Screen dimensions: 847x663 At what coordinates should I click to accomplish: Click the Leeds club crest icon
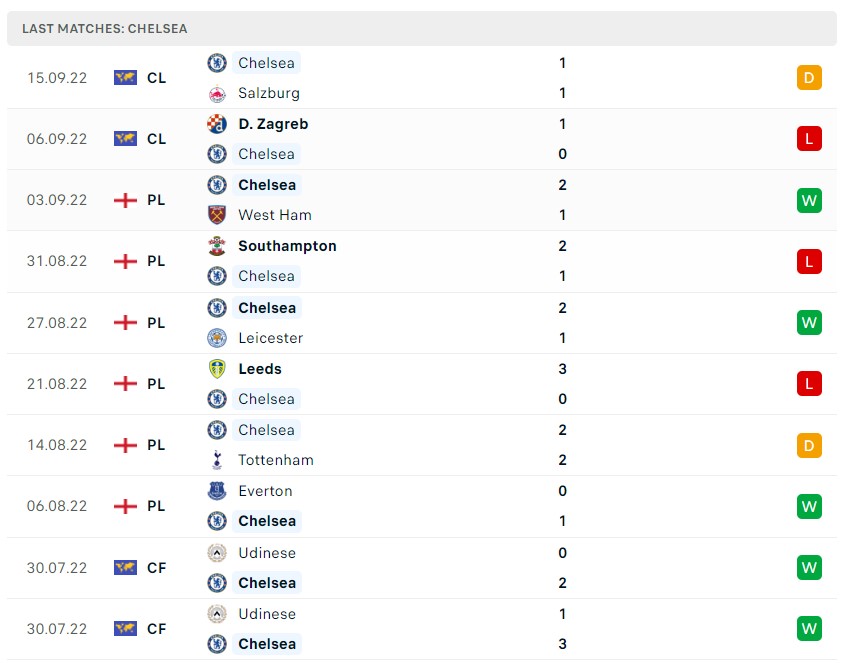tap(217, 369)
